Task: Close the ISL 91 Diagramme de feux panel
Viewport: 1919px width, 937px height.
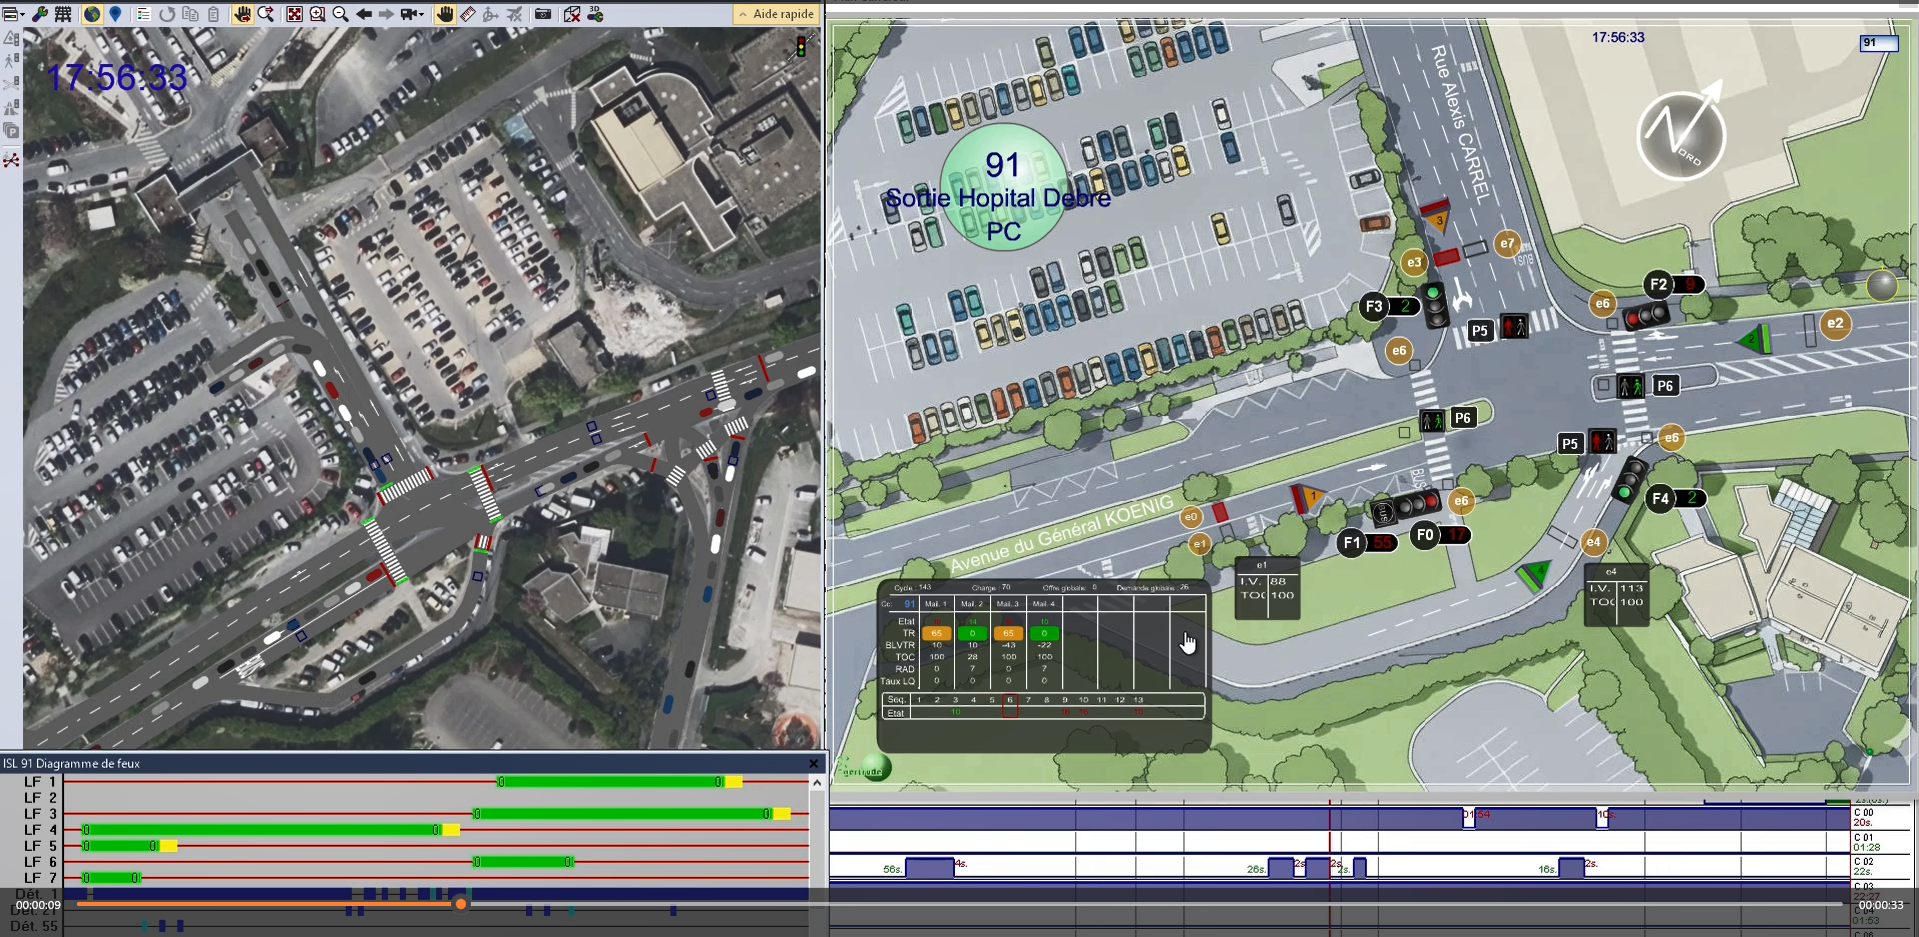Action: coord(814,764)
